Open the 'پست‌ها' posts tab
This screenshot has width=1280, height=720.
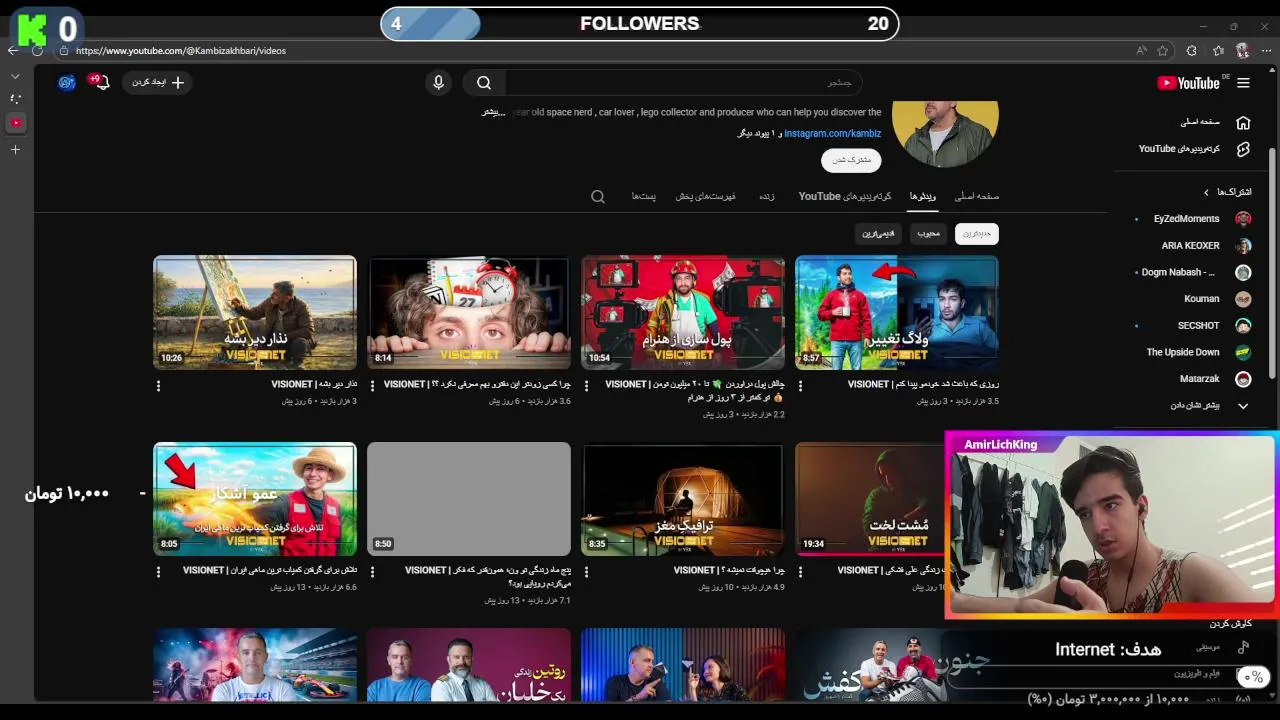643,197
